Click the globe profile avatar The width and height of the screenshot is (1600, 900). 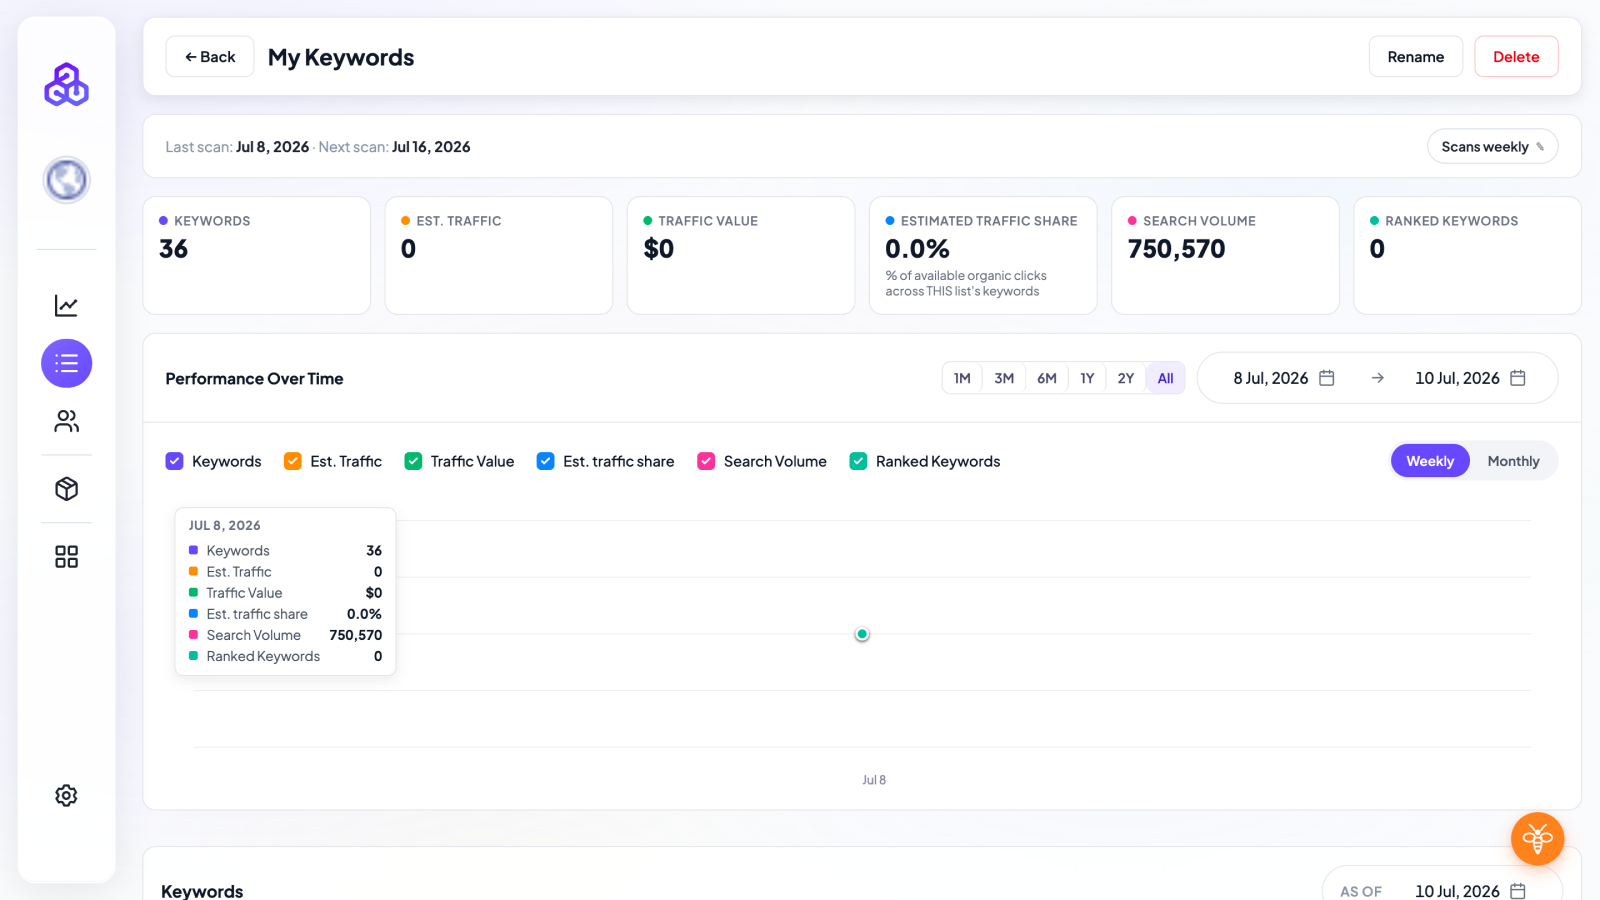[66, 180]
